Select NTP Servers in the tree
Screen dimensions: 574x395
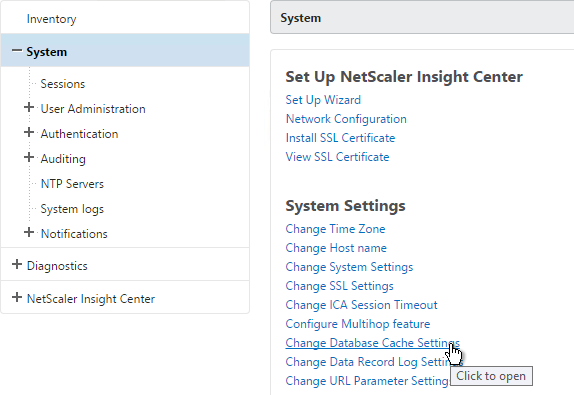coord(72,184)
